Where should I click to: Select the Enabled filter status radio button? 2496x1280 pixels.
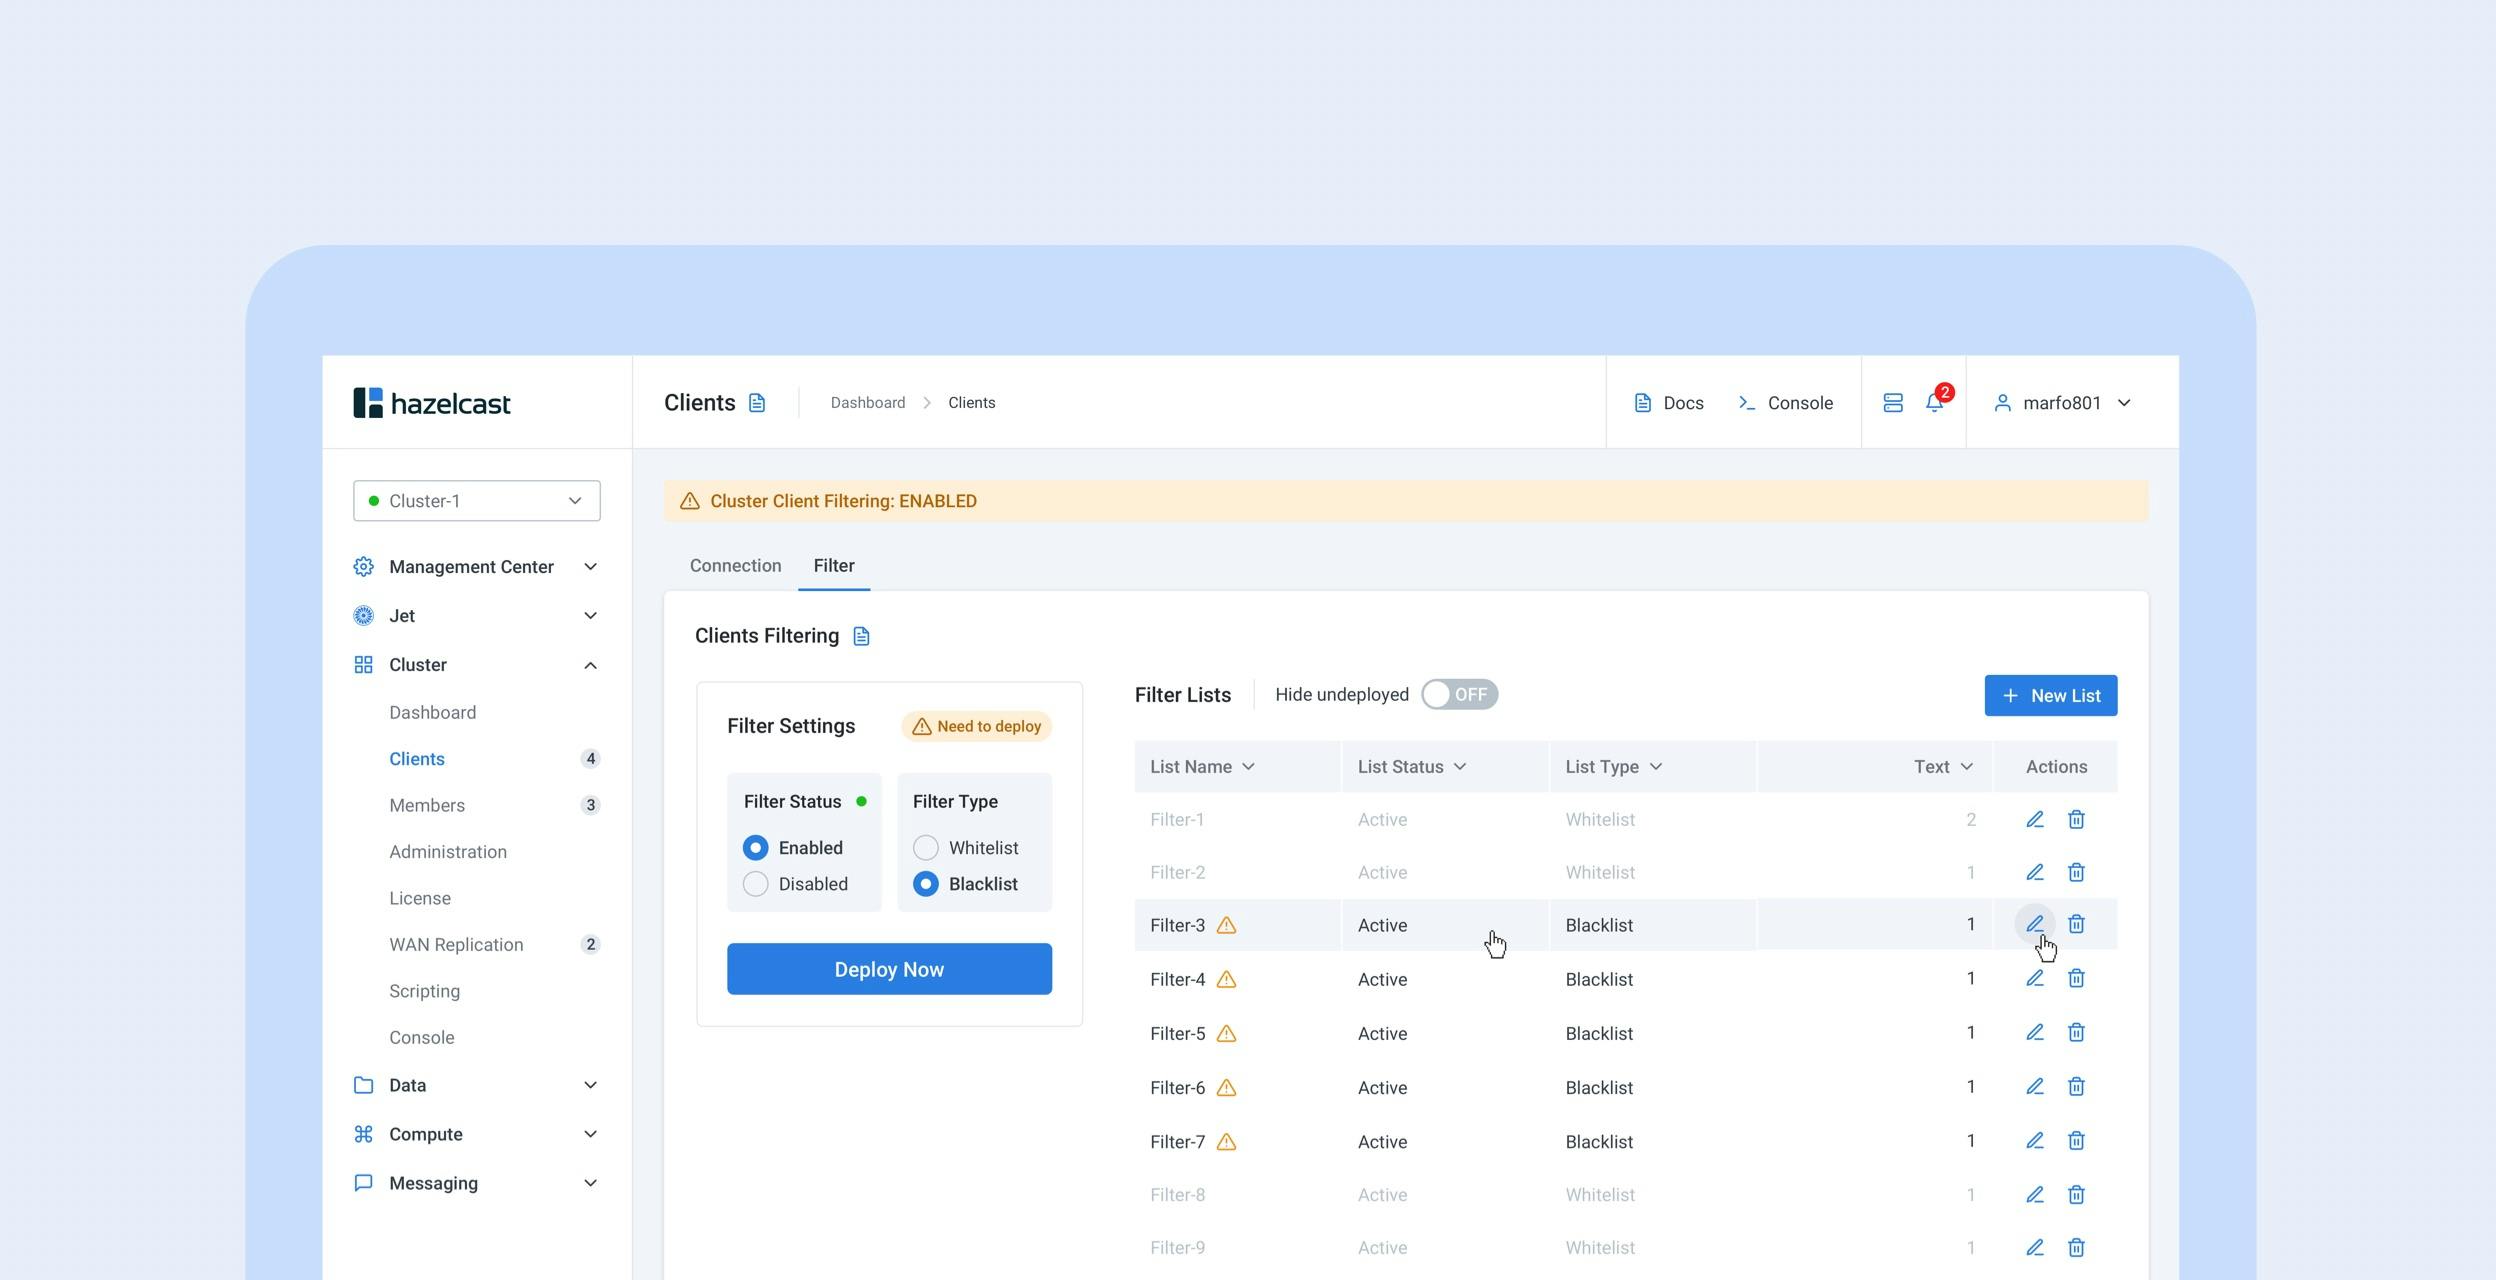(753, 846)
